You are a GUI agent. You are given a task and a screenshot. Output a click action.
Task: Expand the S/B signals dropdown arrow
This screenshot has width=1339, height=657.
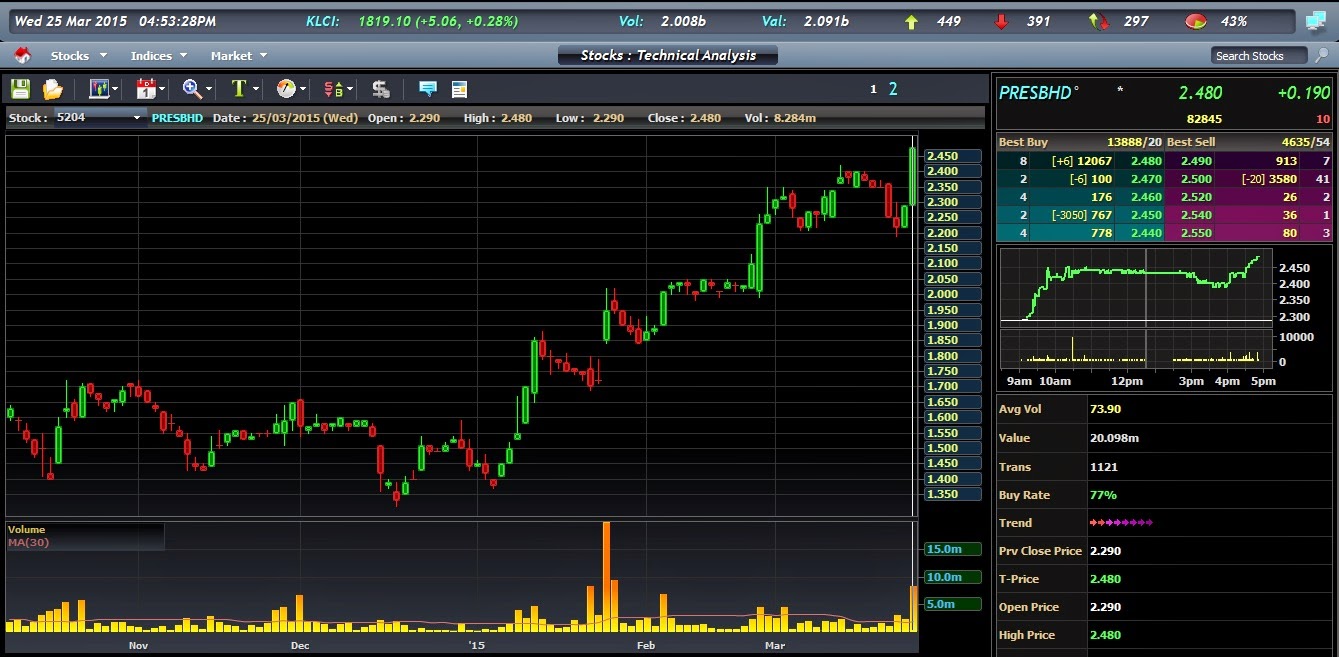(350, 90)
